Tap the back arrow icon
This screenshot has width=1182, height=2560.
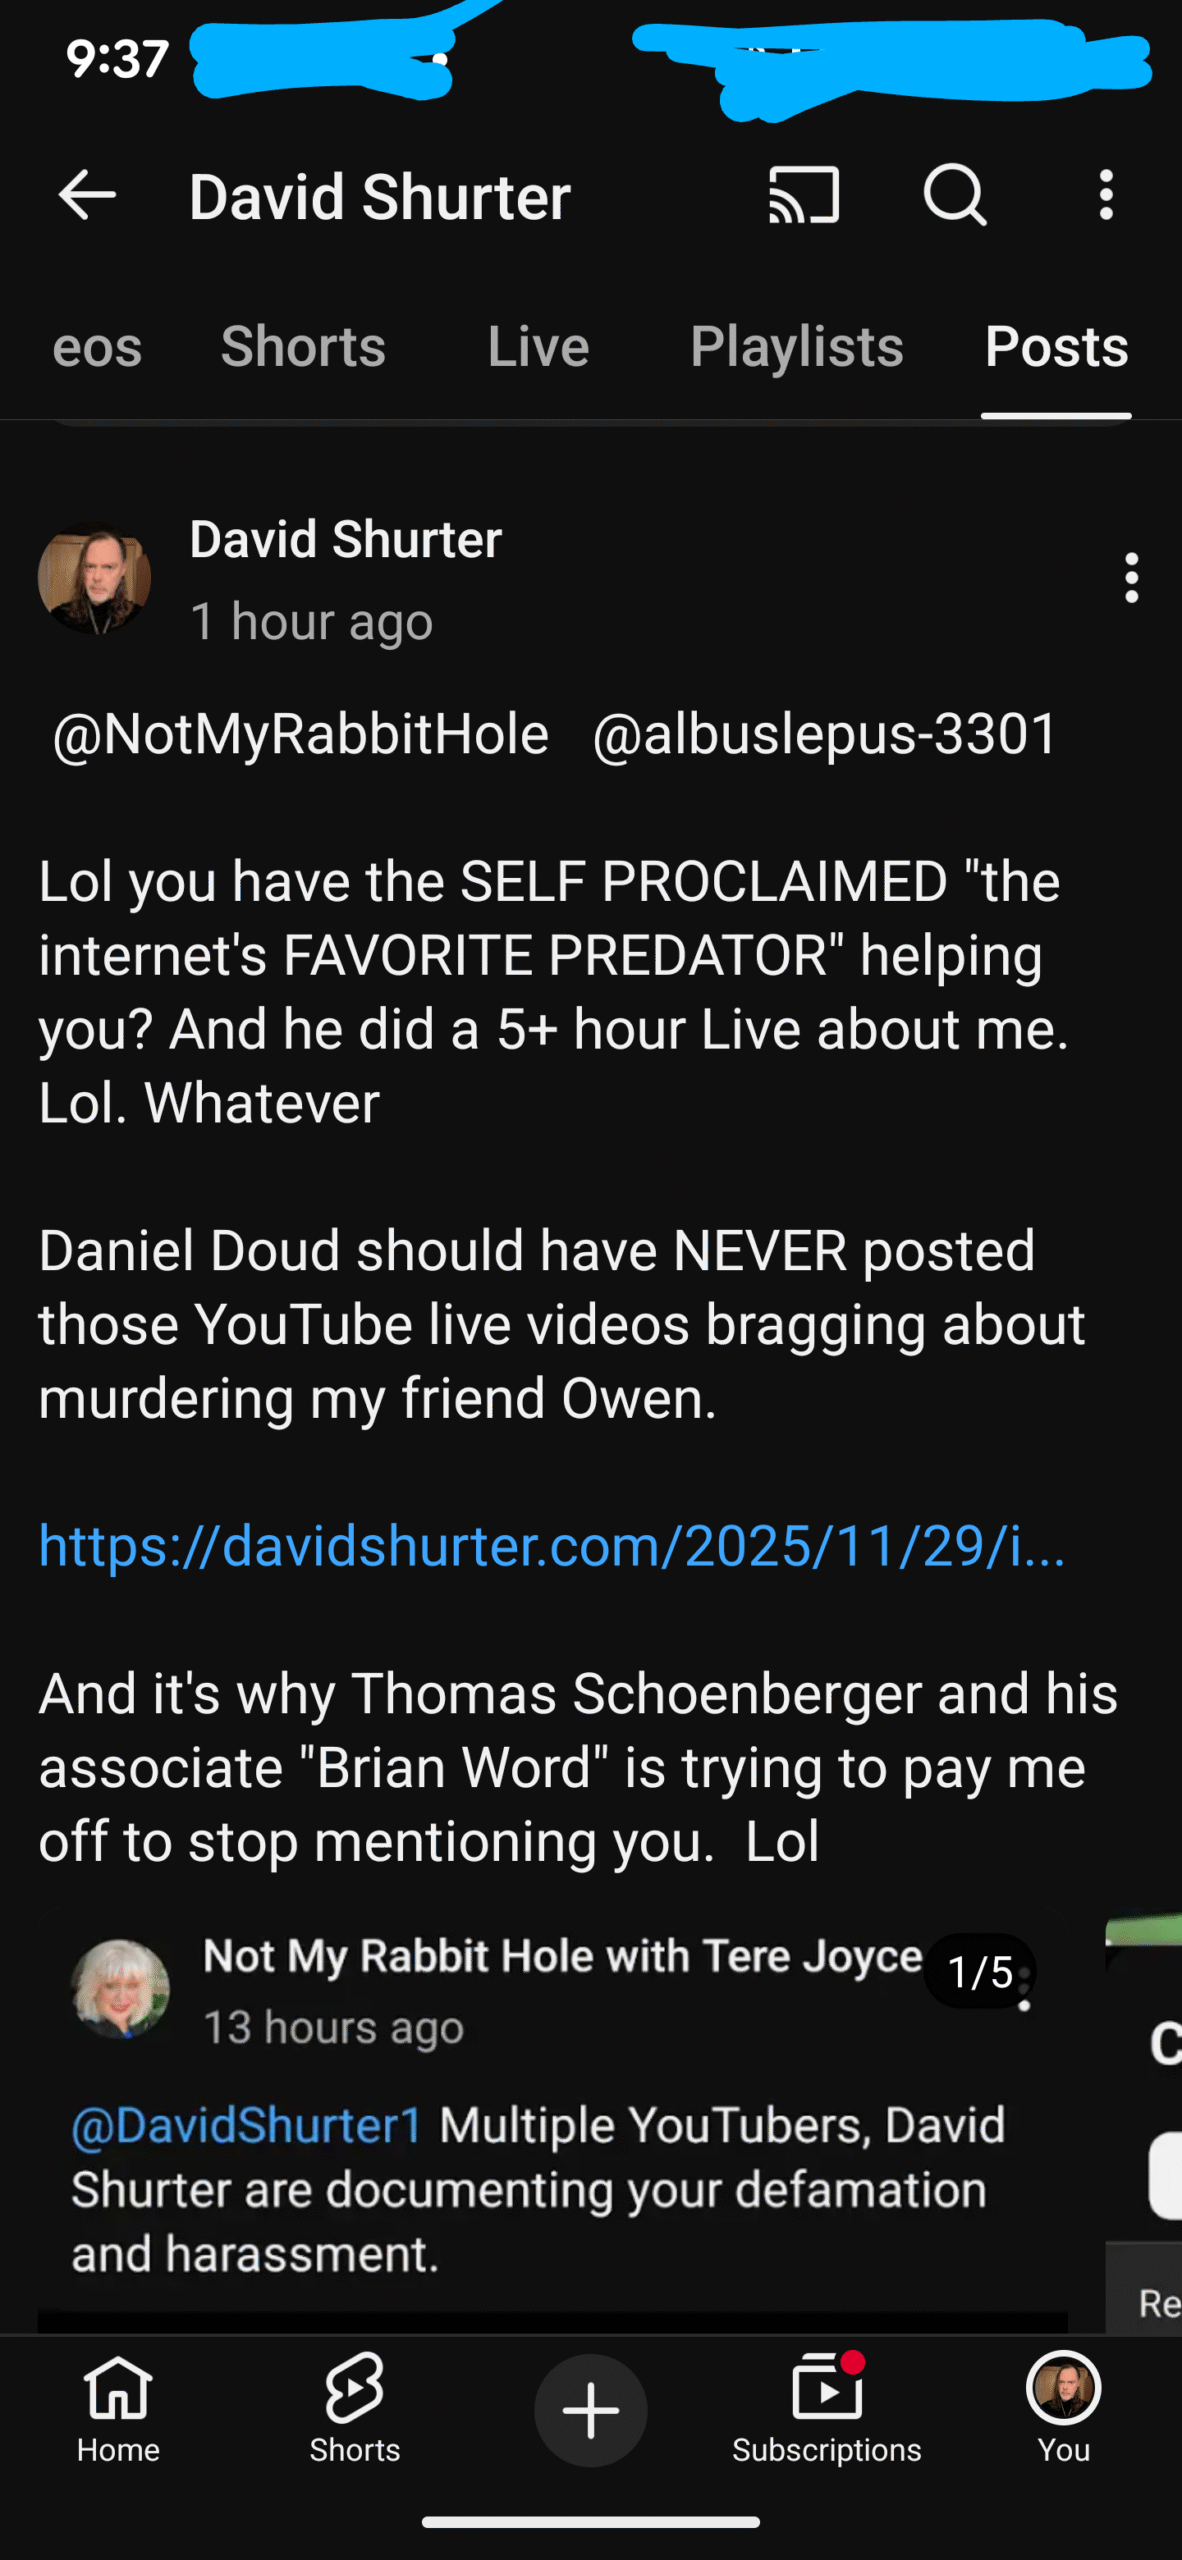[88, 195]
